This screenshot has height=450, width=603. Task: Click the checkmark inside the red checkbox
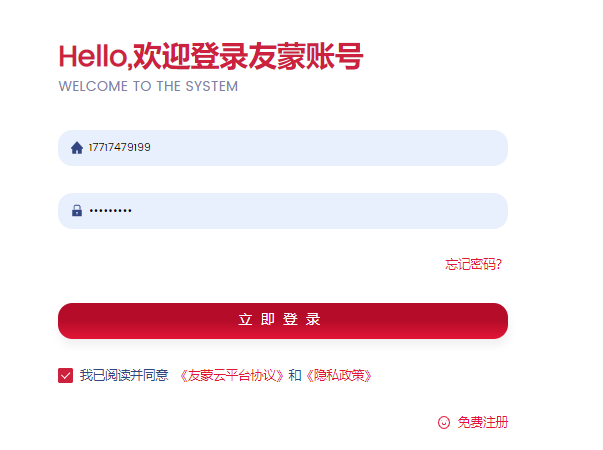(65, 376)
